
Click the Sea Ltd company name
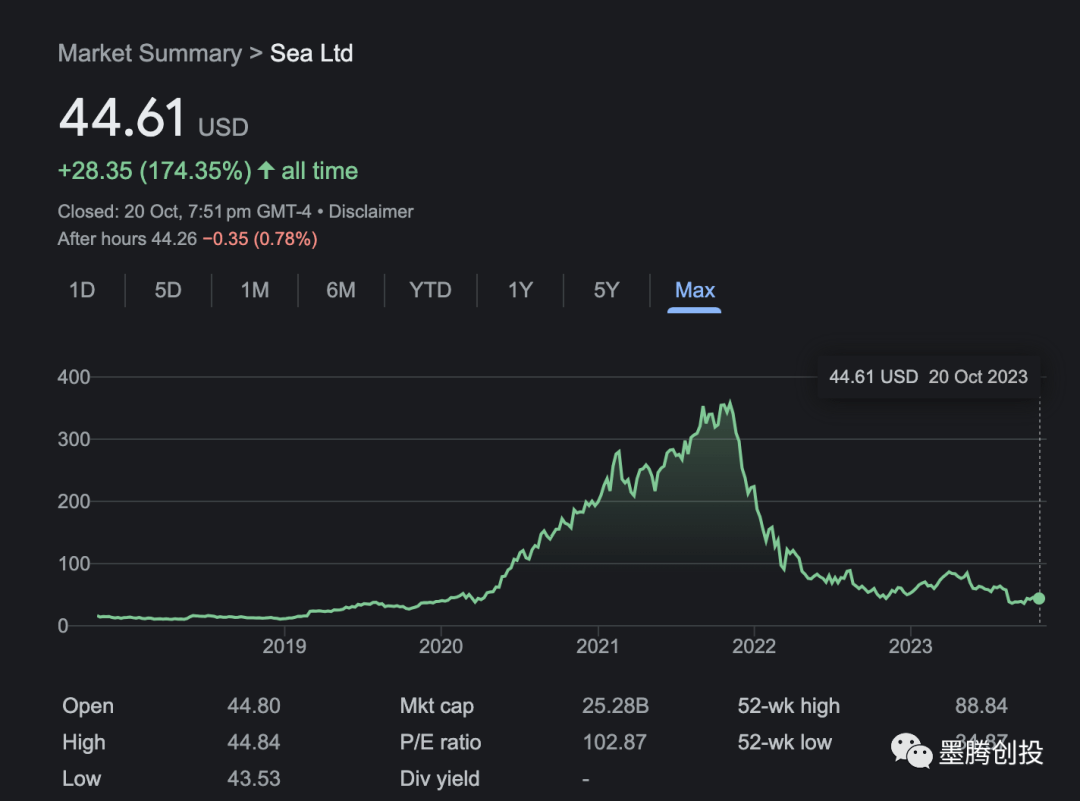pyautogui.click(x=311, y=53)
